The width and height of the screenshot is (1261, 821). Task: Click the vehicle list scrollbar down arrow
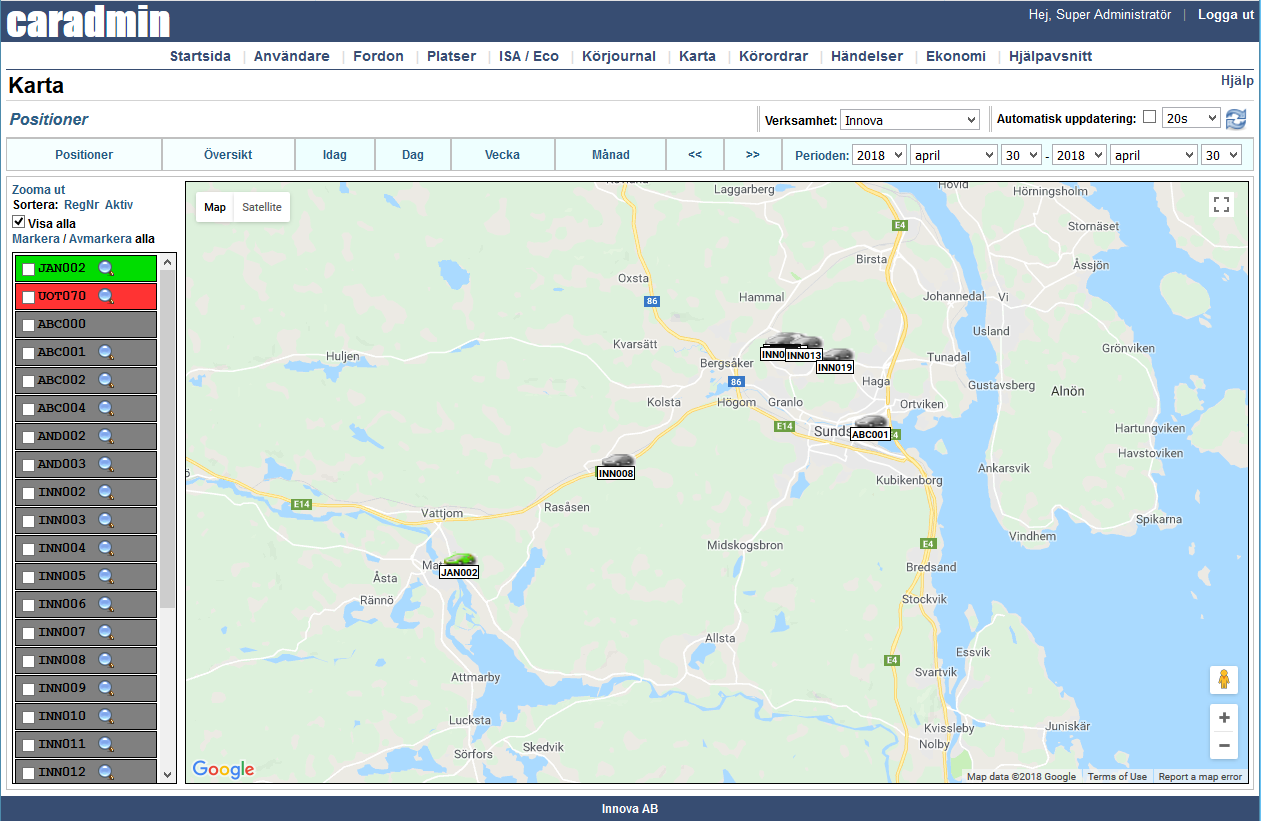[168, 774]
